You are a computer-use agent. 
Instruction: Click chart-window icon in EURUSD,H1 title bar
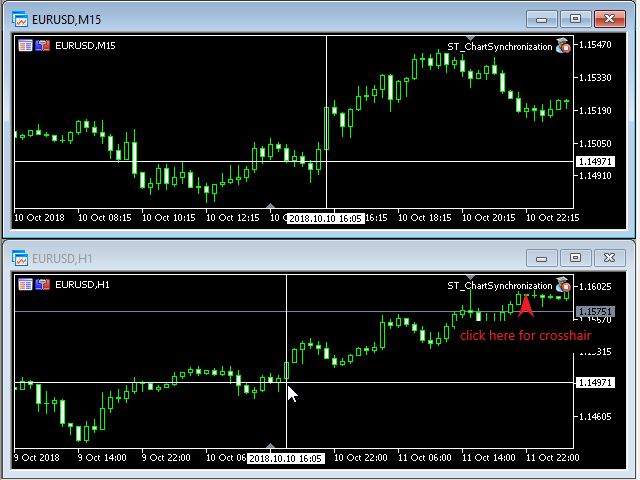(20, 258)
